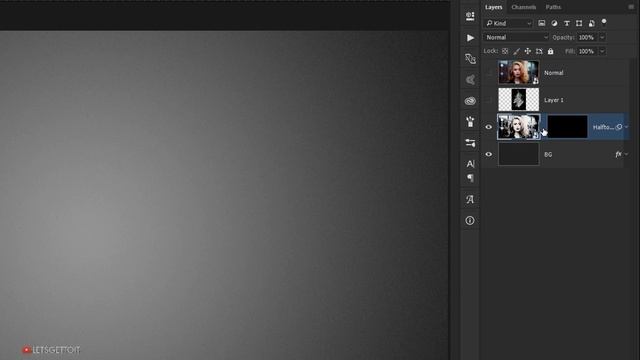Open the Paragraph panel icon
The image size is (640, 360).
pos(470,178)
